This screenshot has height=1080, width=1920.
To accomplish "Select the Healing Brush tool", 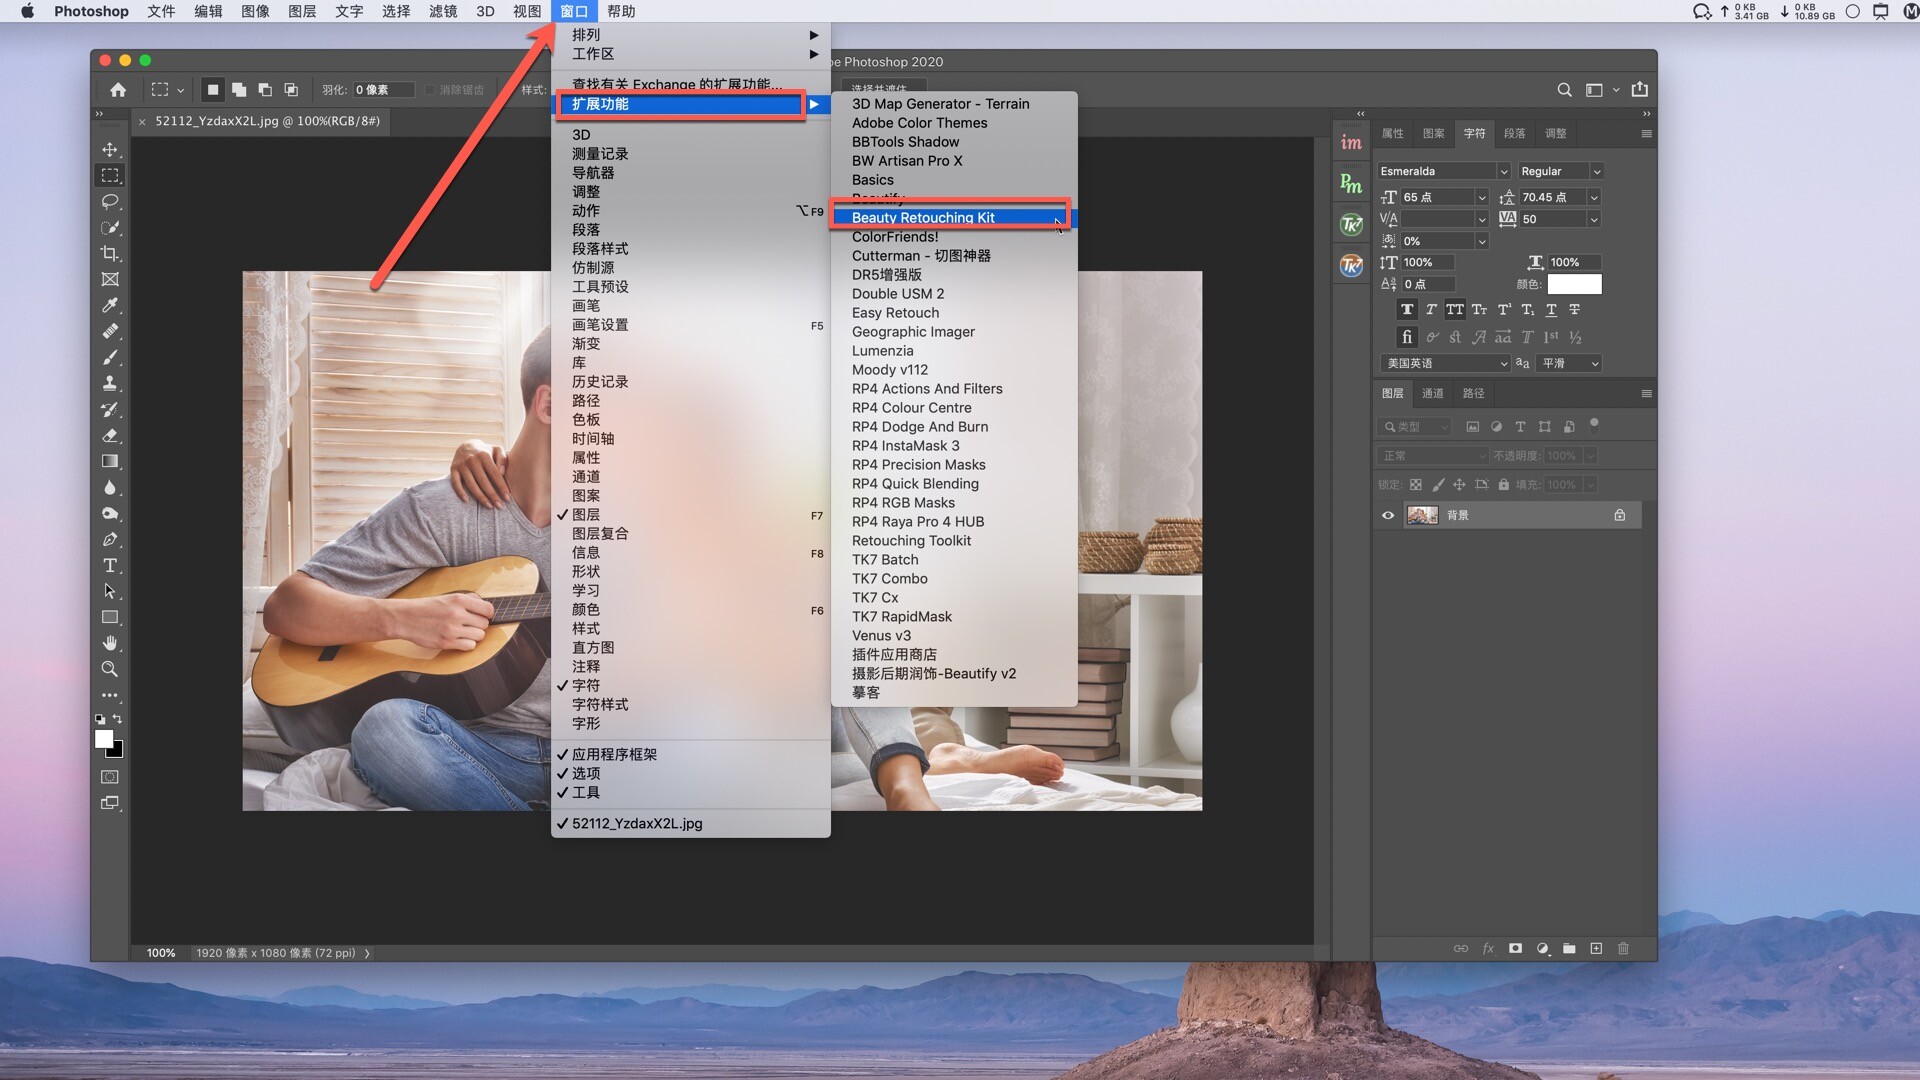I will pyautogui.click(x=110, y=331).
